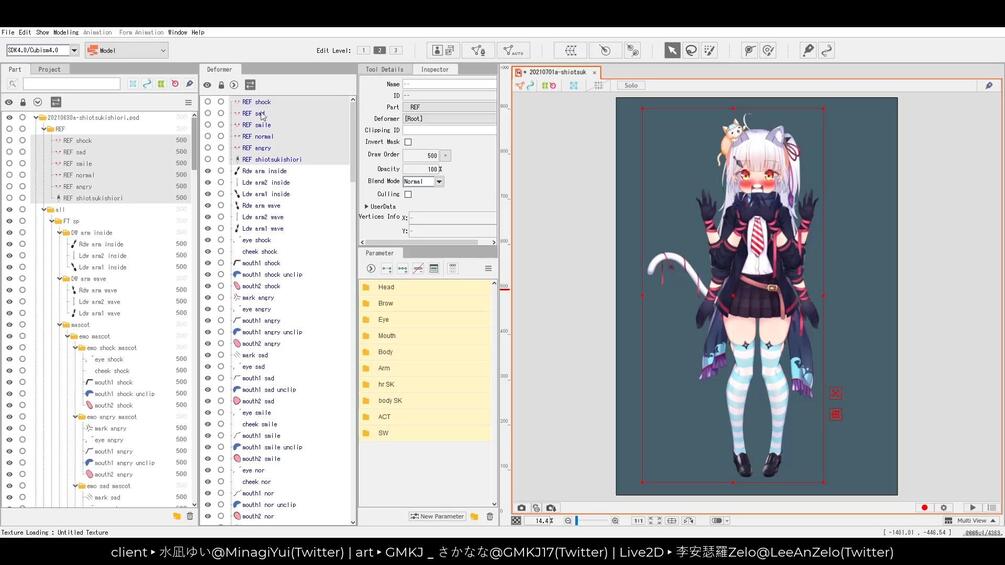
Task: Hide the all folder in Part panel
Action: click(x=9, y=209)
